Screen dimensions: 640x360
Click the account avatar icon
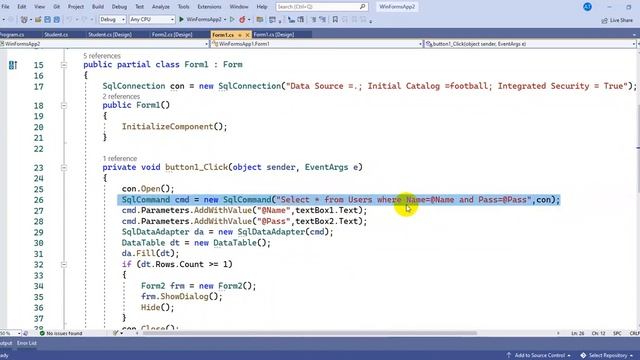(587, 7)
